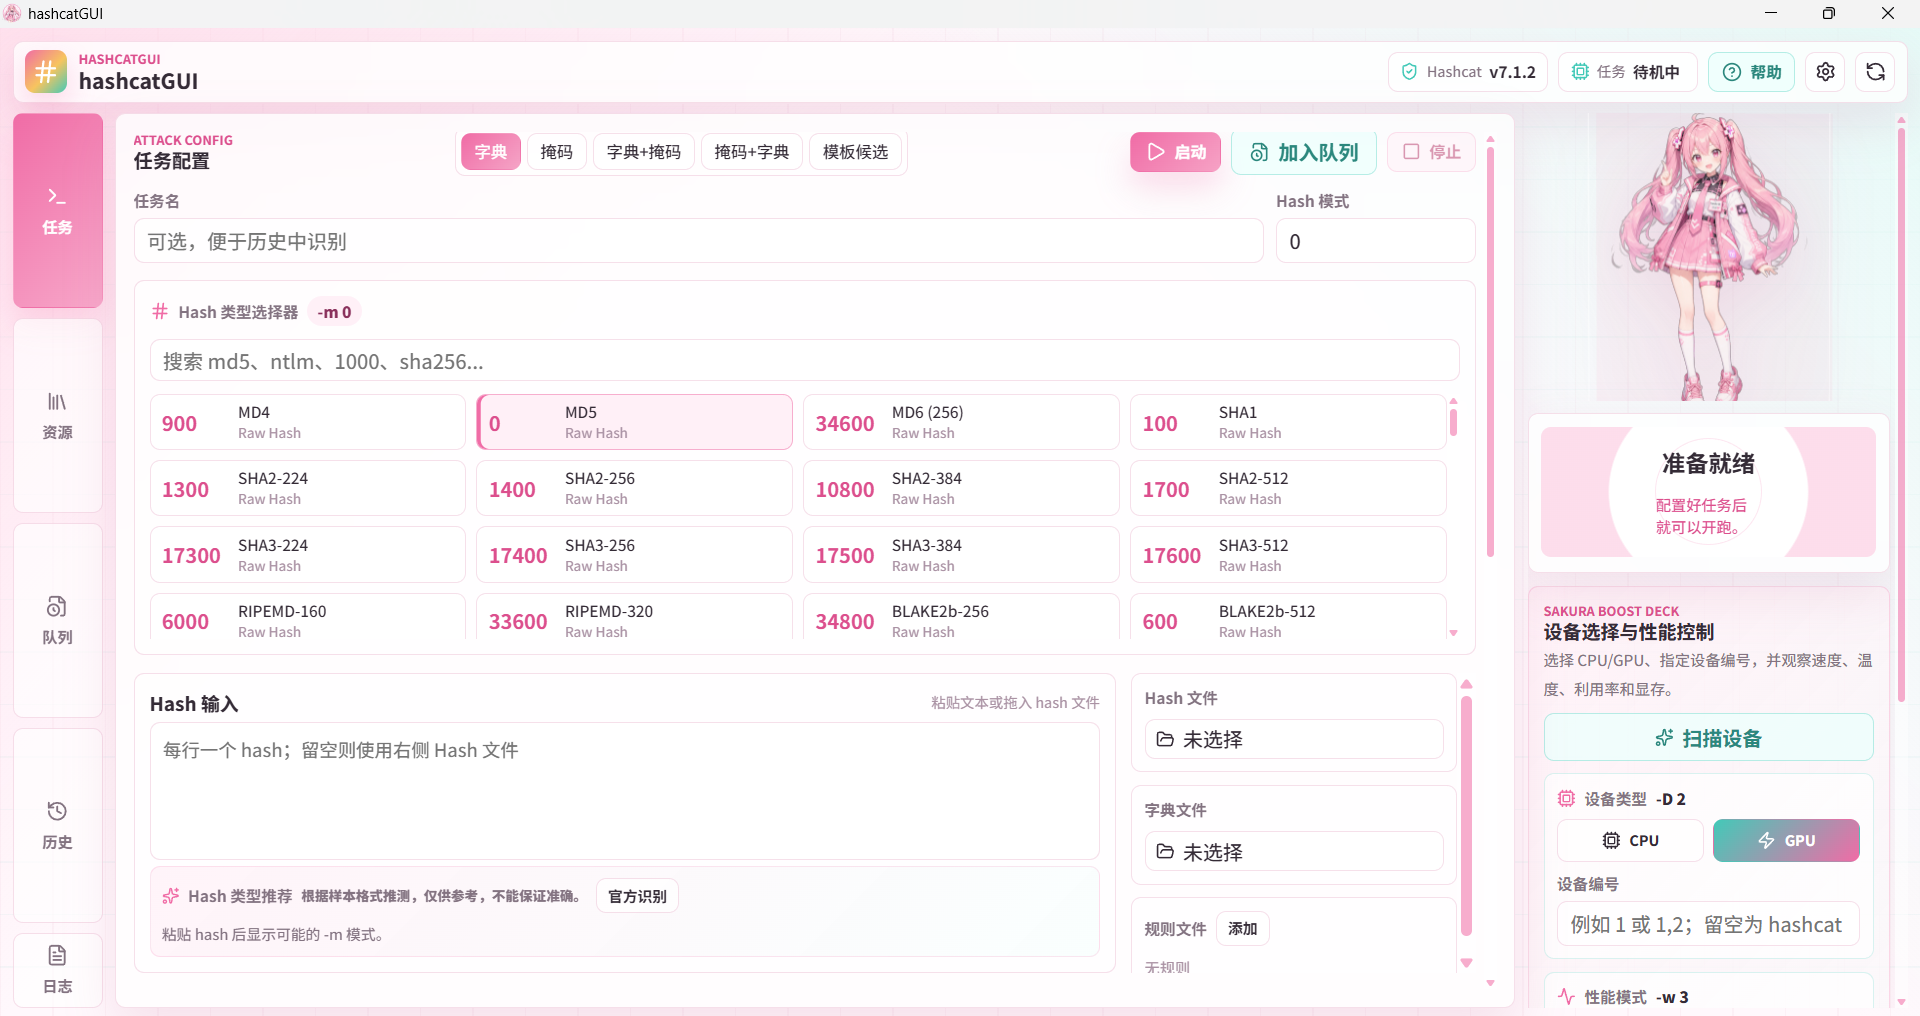Select hash type 10800 SHA2-384
The height and width of the screenshot is (1016, 1920).
961,488
